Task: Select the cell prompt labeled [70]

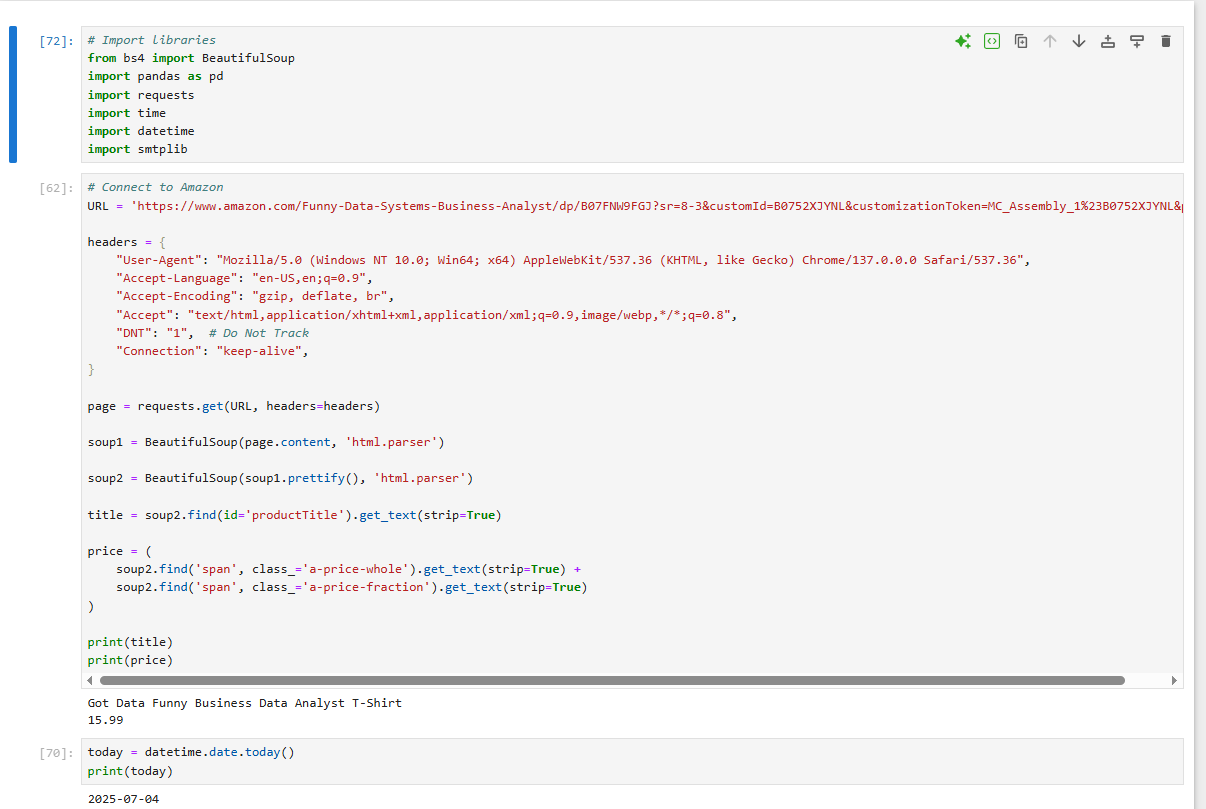Action: coord(55,753)
